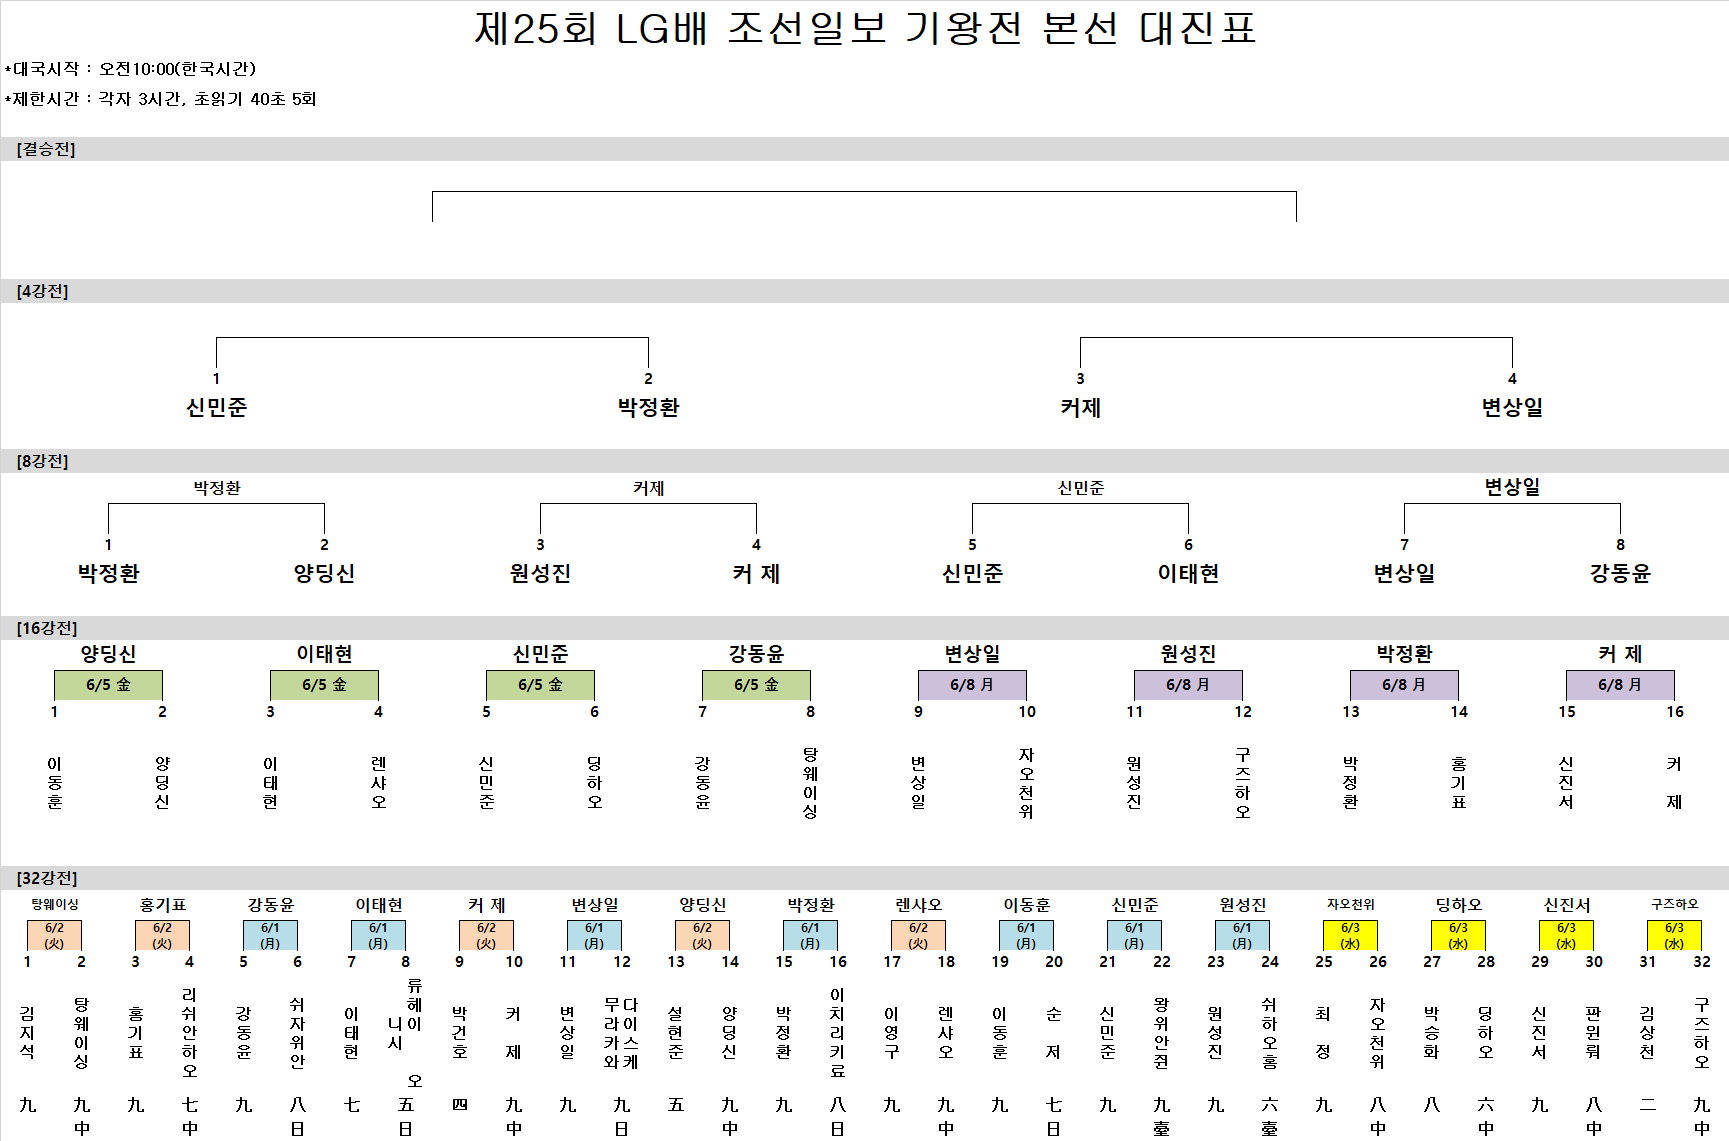Click 변상일 at slot 7 in 8강전
Viewport: 1729px width, 1141px height.
pyautogui.click(x=1404, y=573)
